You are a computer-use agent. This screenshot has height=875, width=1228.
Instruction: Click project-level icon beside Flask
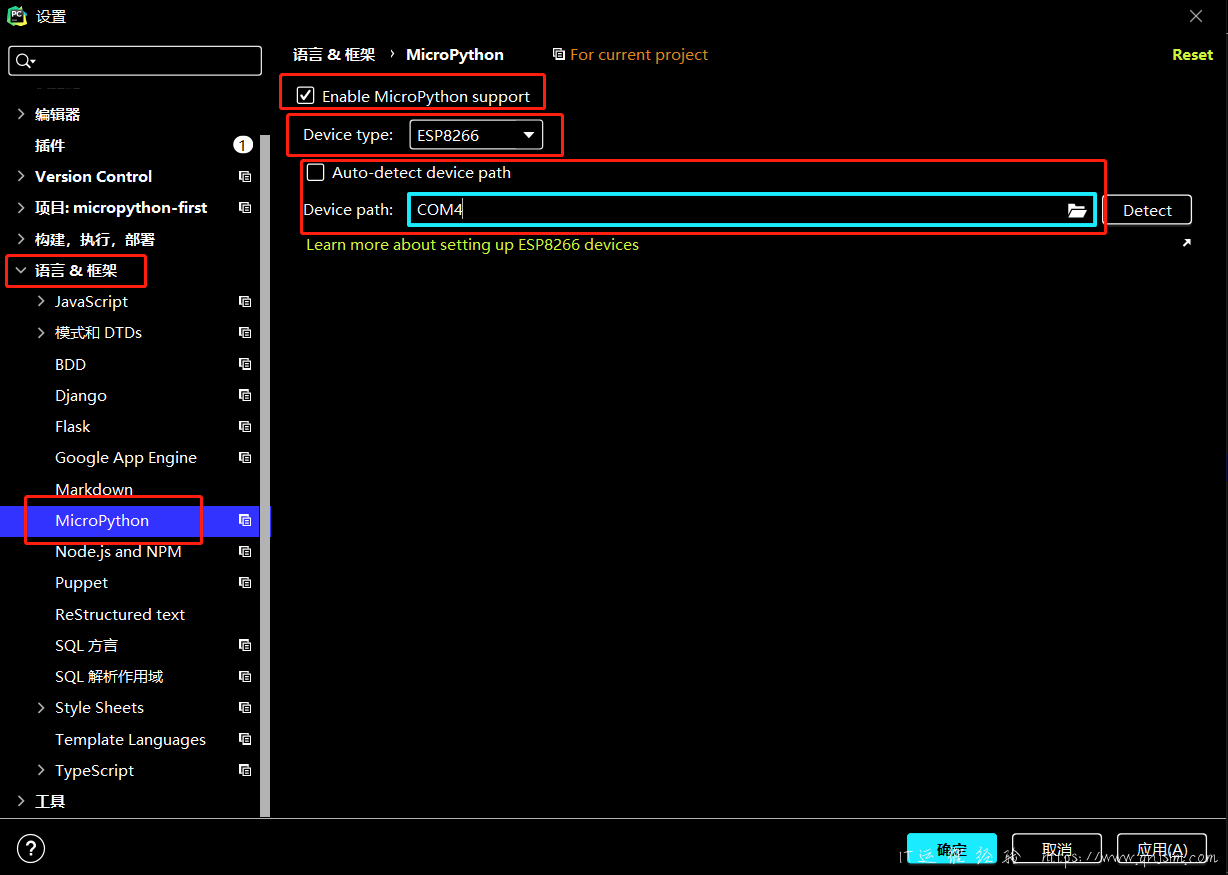pyautogui.click(x=244, y=426)
